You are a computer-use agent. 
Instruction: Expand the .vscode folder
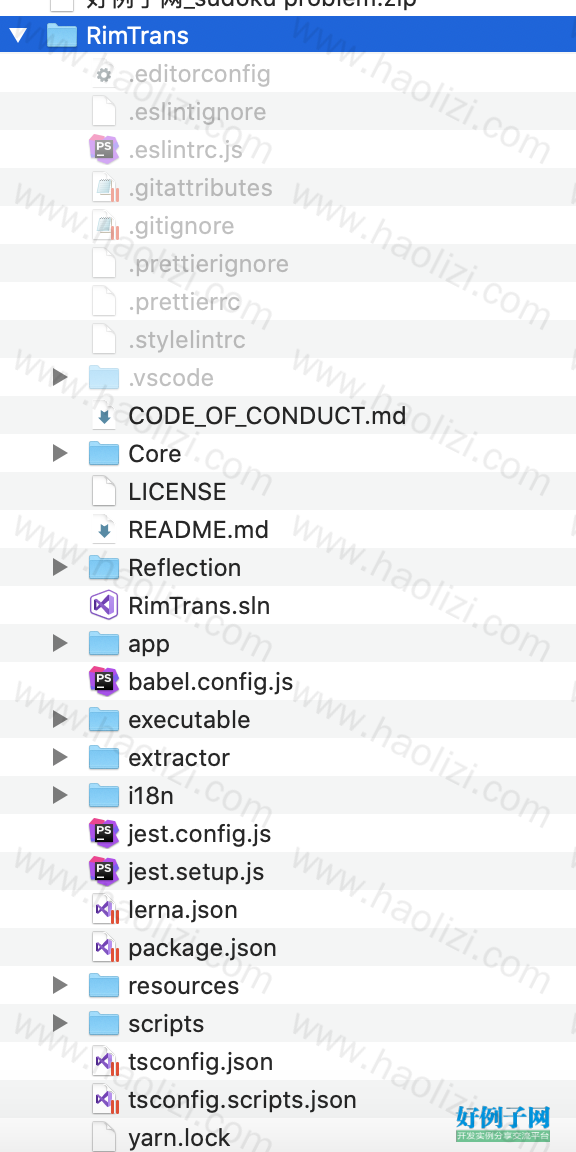pos(60,378)
